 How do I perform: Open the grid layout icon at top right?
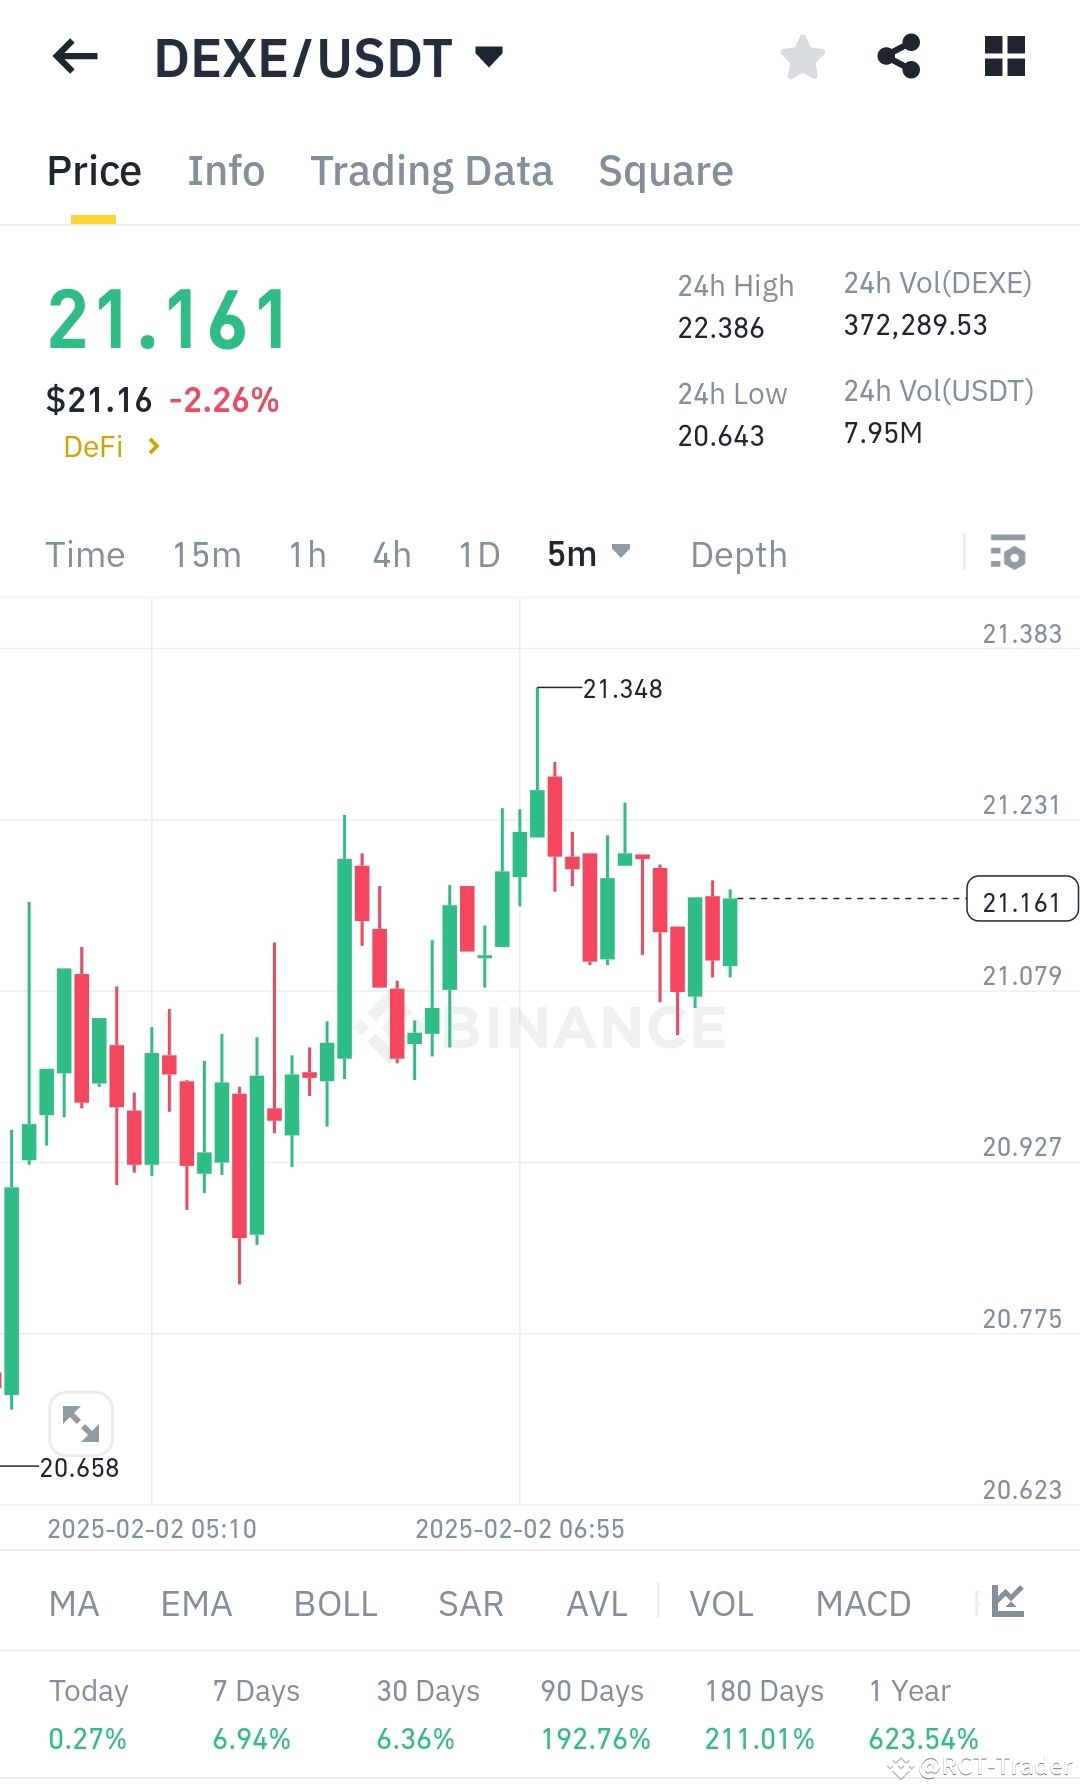tap(1004, 57)
